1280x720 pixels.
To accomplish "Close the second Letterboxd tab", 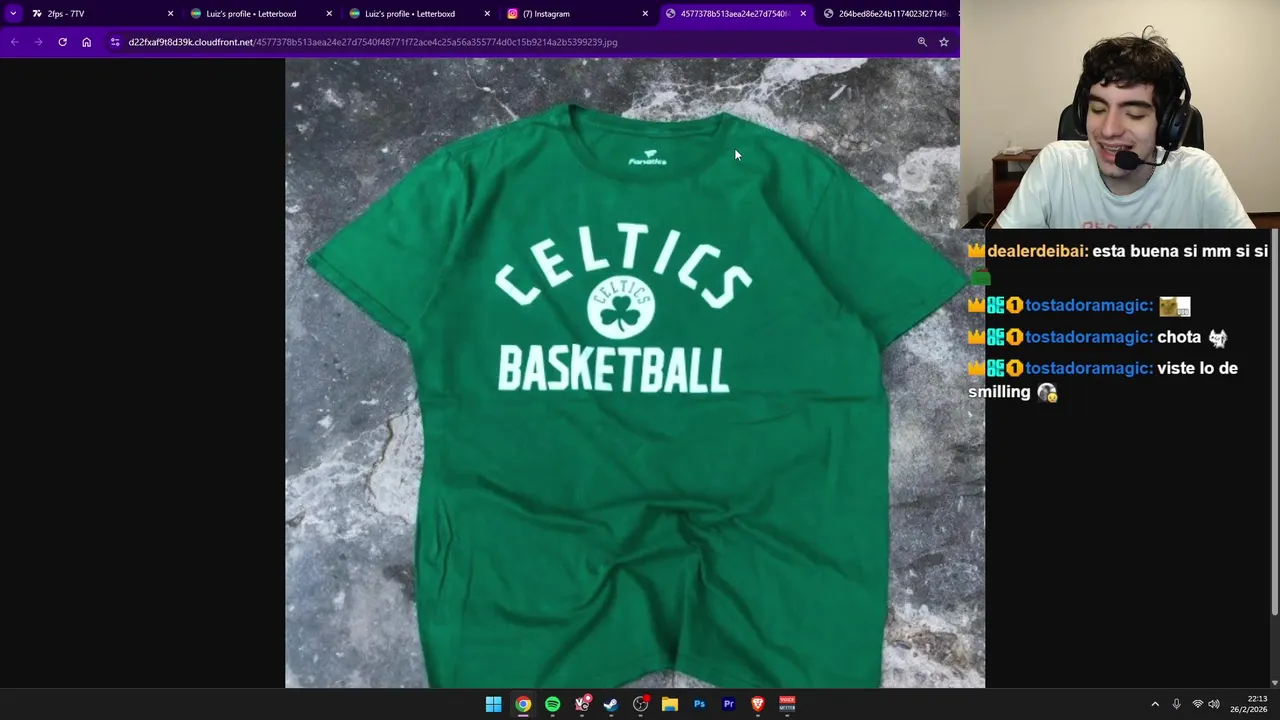I will 487,14.
